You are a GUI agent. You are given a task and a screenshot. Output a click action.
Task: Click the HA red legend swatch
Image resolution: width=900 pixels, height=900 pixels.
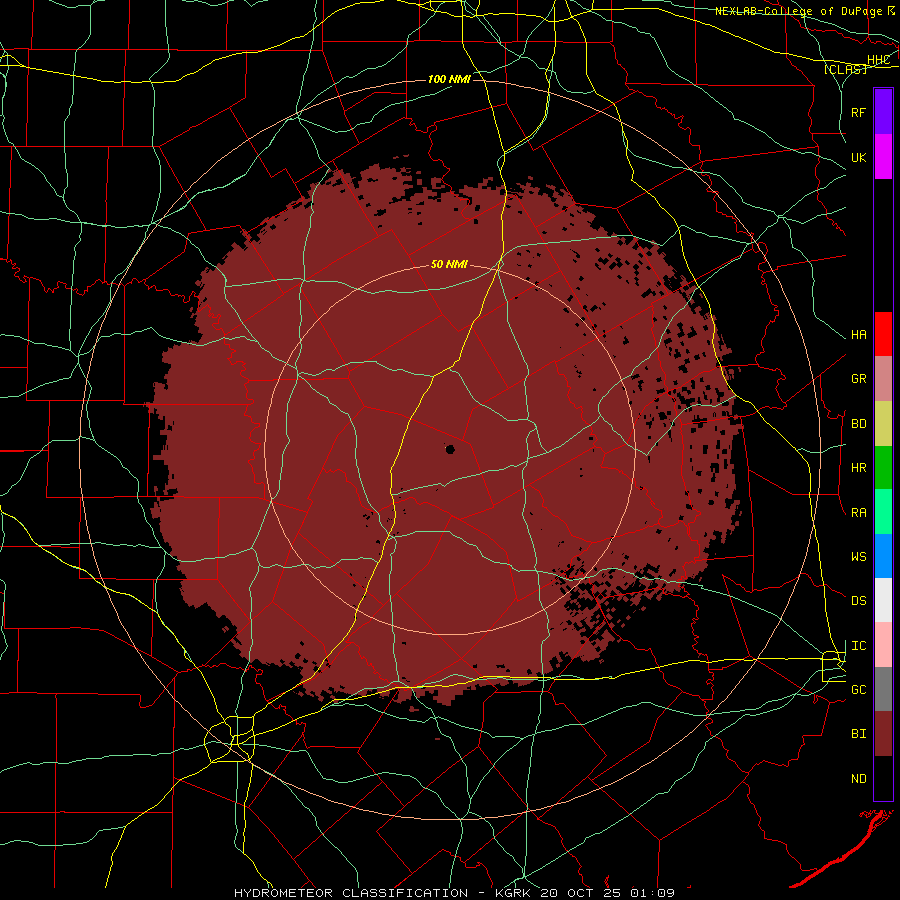pyautogui.click(x=883, y=334)
